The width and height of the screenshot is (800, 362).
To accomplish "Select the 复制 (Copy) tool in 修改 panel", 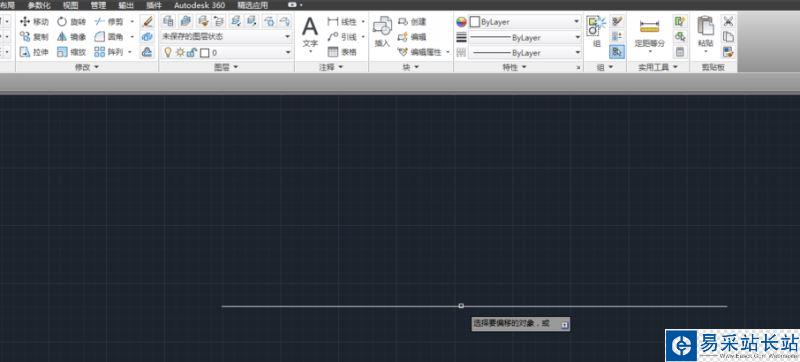I will pyautogui.click(x=34, y=37).
